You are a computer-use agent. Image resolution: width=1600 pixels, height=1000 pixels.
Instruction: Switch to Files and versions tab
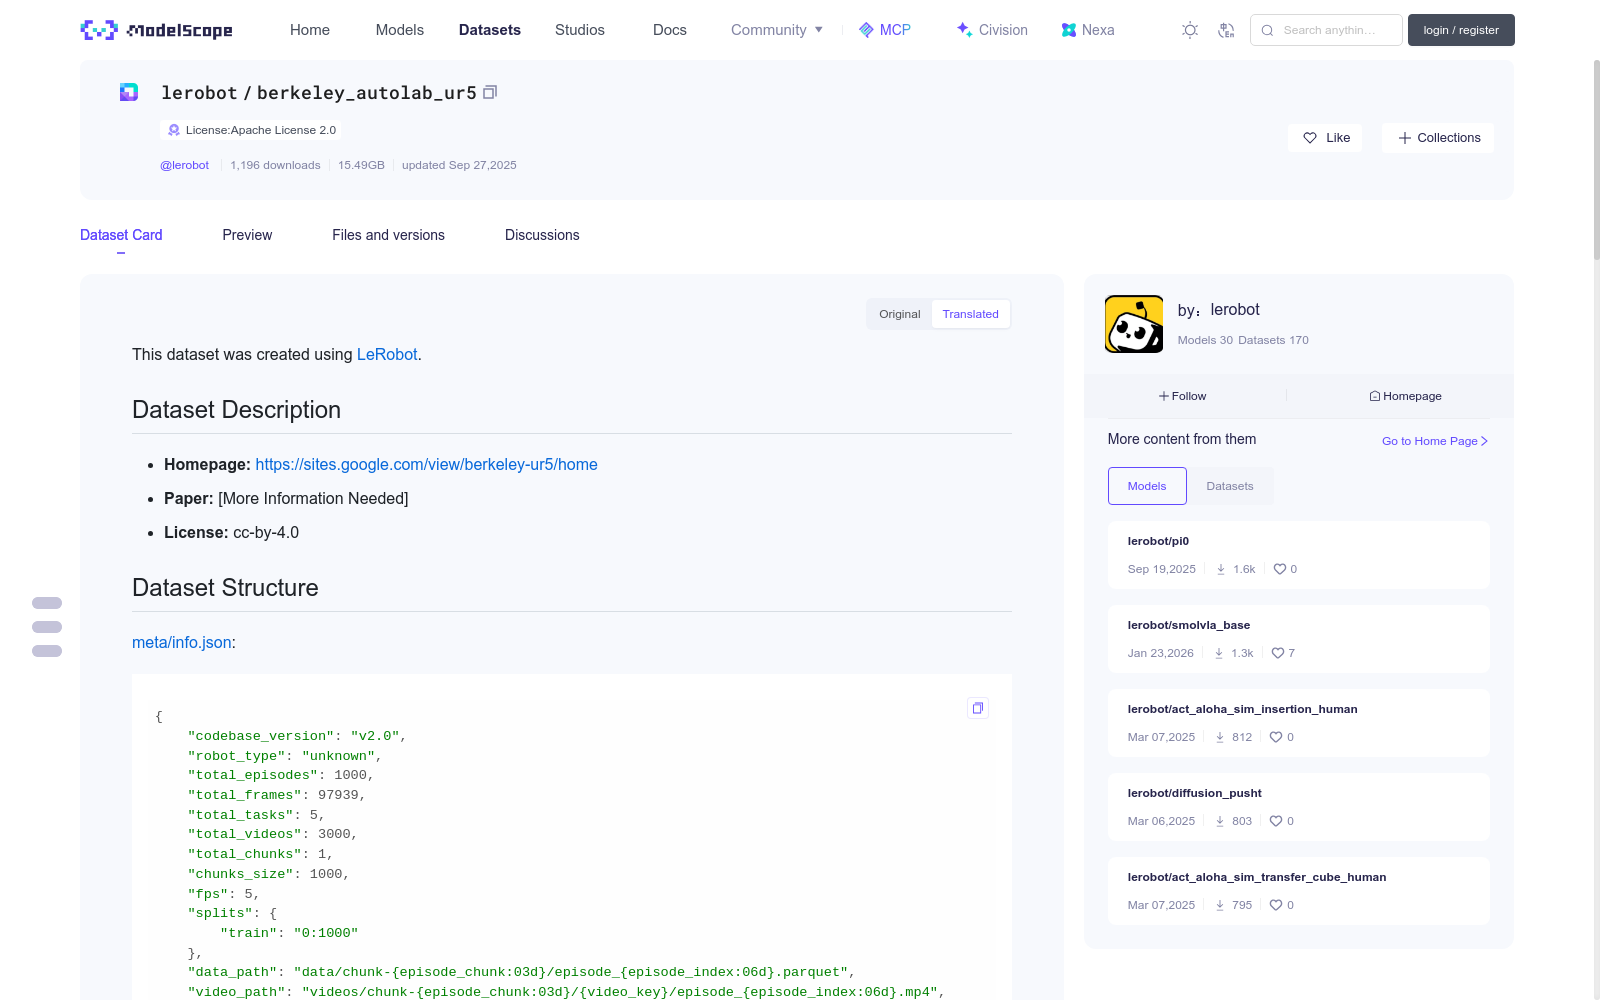(x=388, y=235)
